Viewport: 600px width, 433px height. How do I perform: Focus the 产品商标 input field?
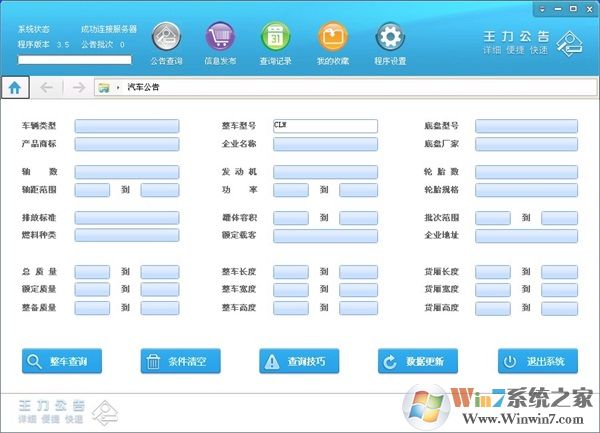click(127, 144)
